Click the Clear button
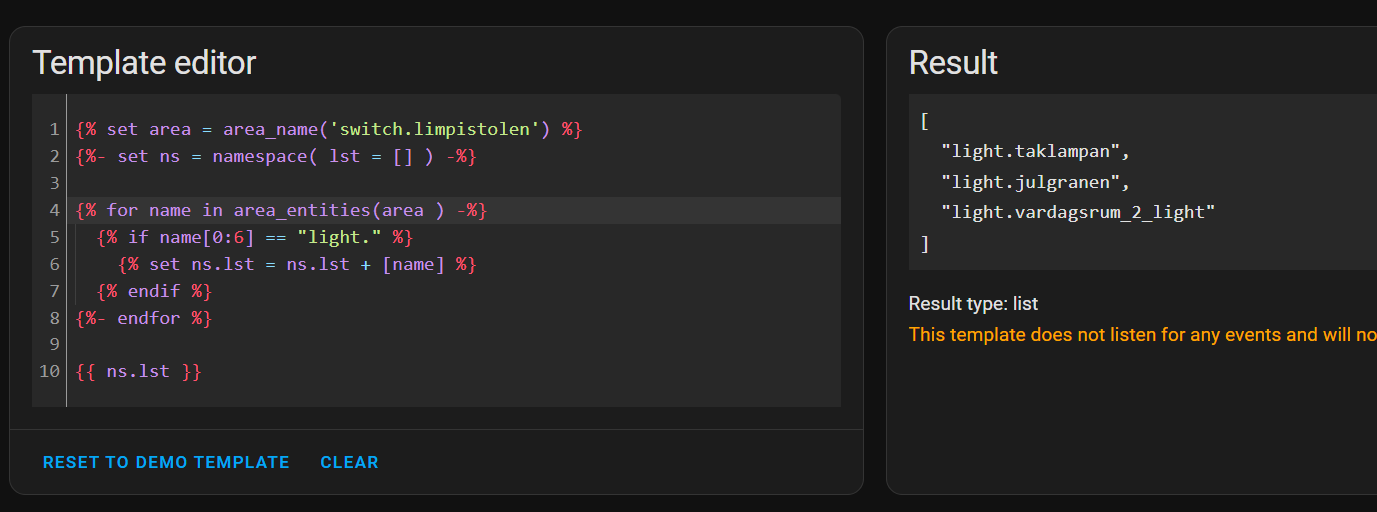 coord(349,462)
